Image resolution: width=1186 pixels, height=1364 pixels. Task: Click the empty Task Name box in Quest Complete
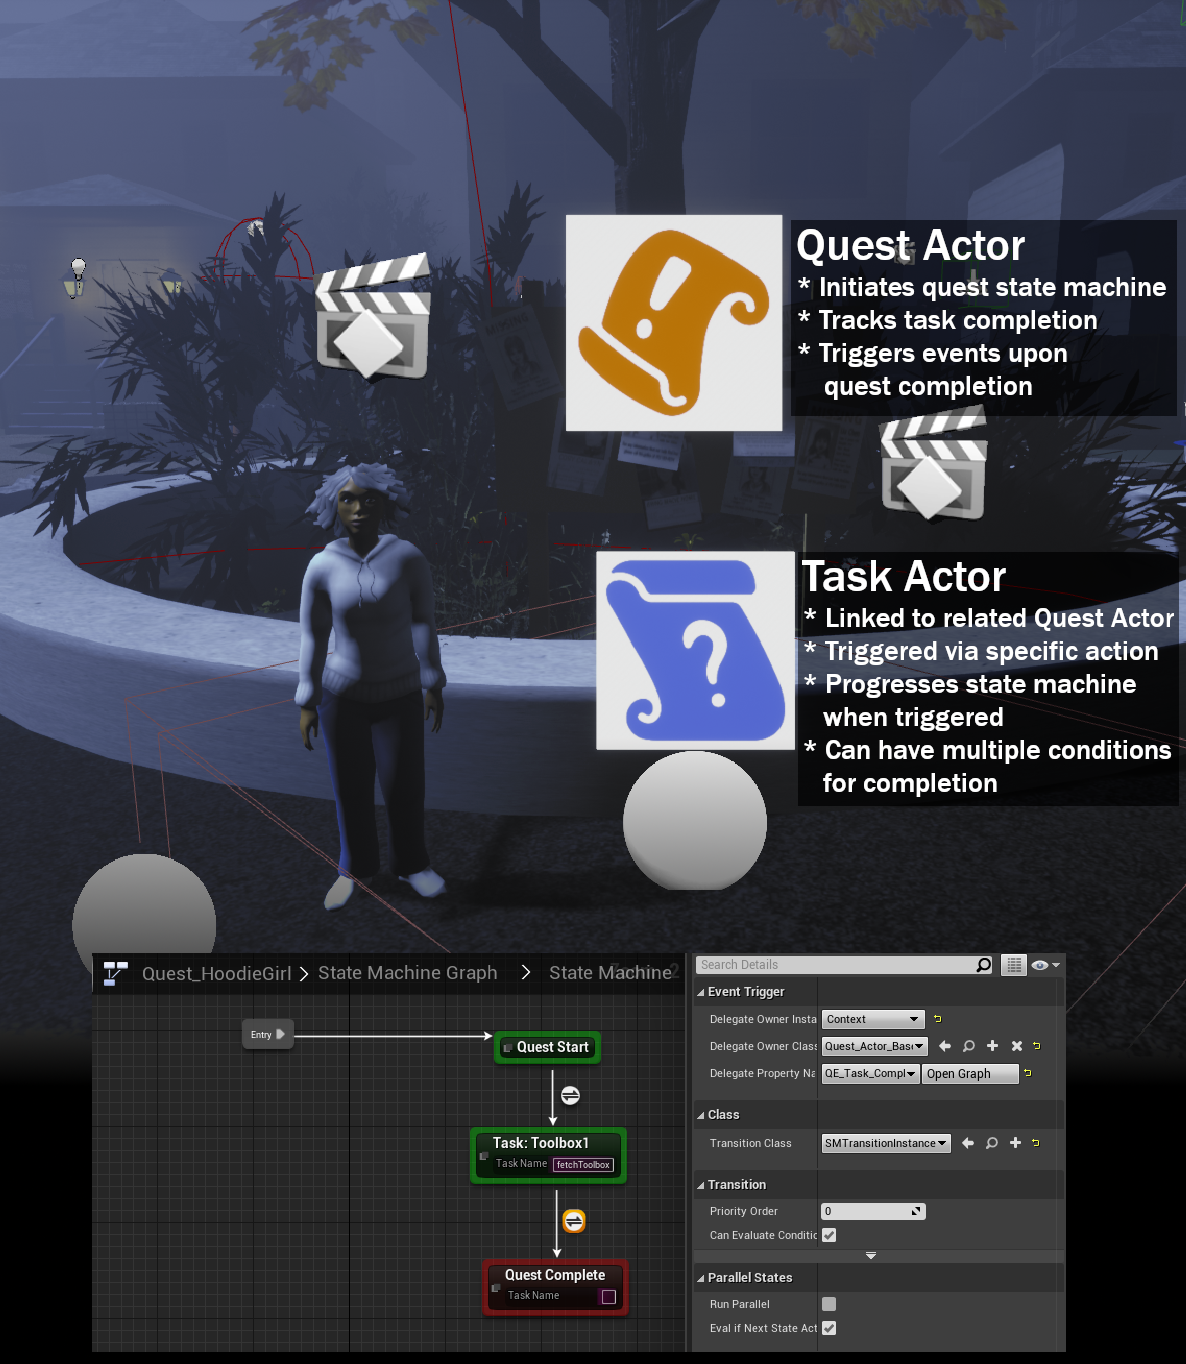[608, 1297]
